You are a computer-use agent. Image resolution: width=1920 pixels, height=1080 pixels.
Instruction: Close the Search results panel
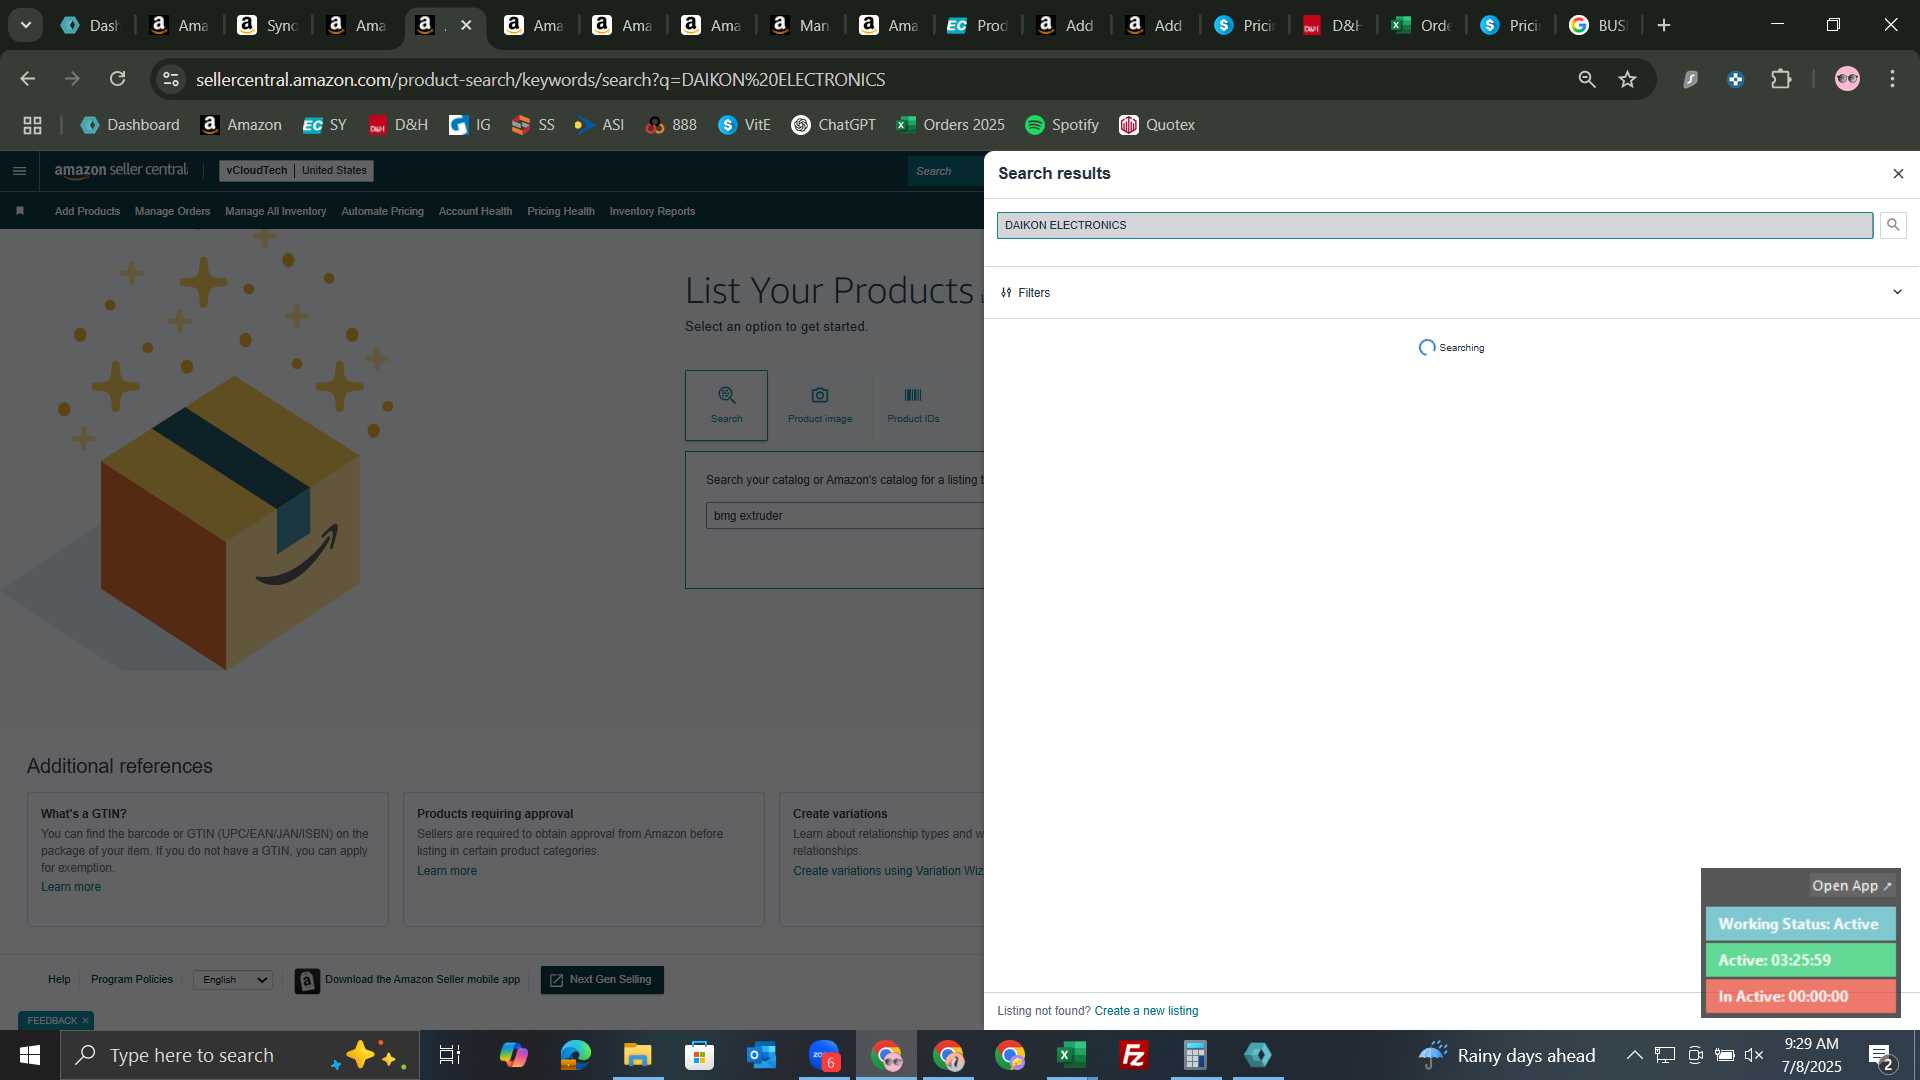[x=1898, y=174]
